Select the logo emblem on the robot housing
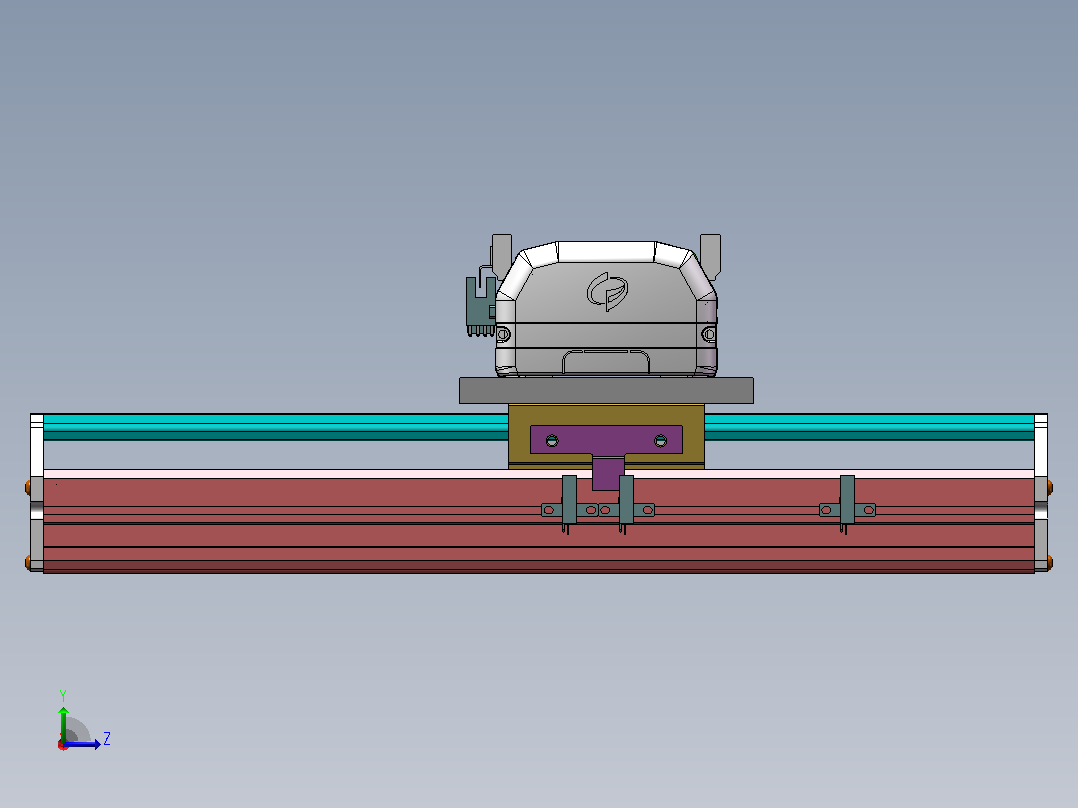The image size is (1078, 808). click(607, 291)
